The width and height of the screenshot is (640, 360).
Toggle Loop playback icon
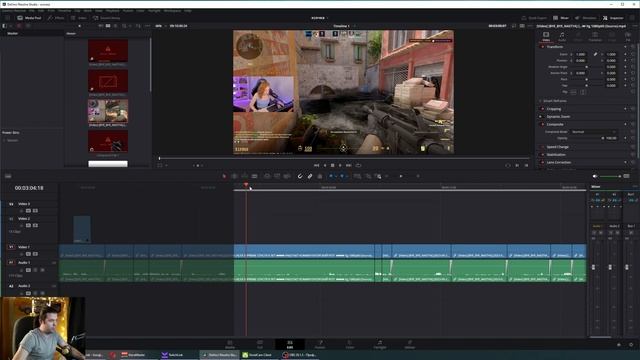[x=358, y=165]
